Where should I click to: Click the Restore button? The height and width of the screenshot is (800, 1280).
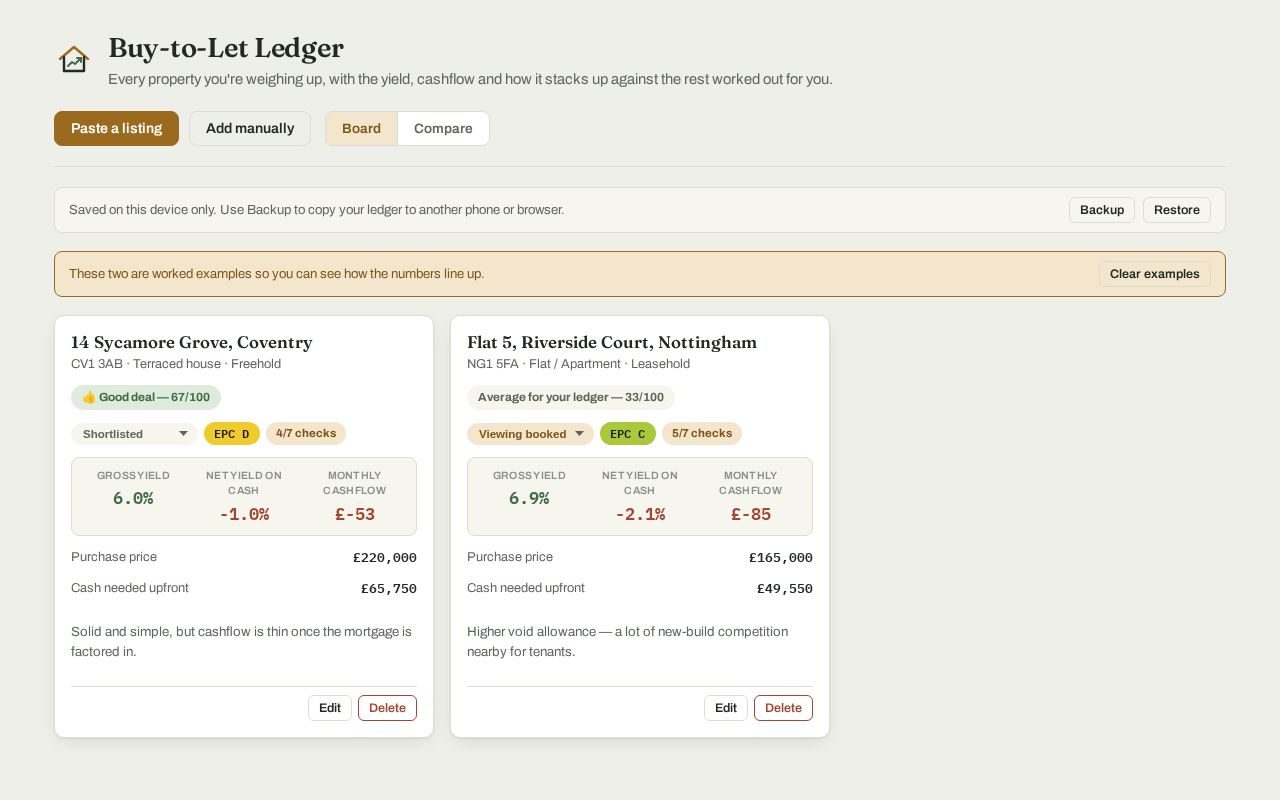coord(1177,210)
